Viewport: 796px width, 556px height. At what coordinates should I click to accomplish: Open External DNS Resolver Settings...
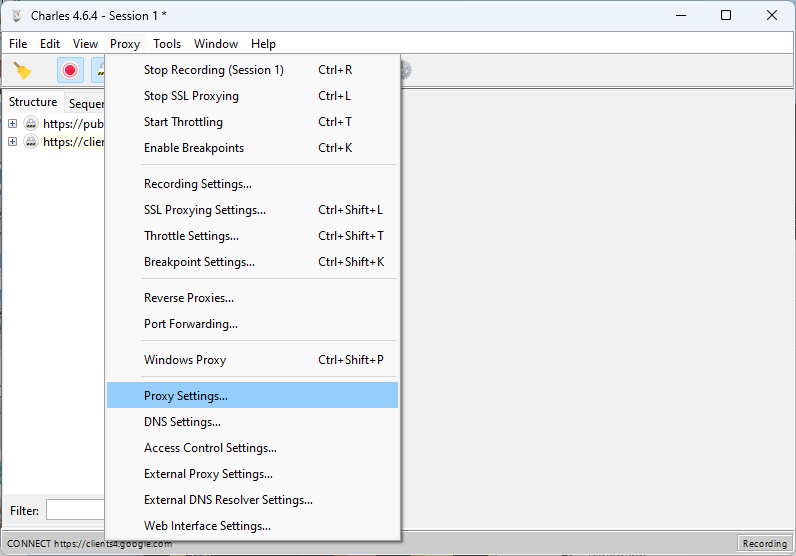(x=252, y=499)
